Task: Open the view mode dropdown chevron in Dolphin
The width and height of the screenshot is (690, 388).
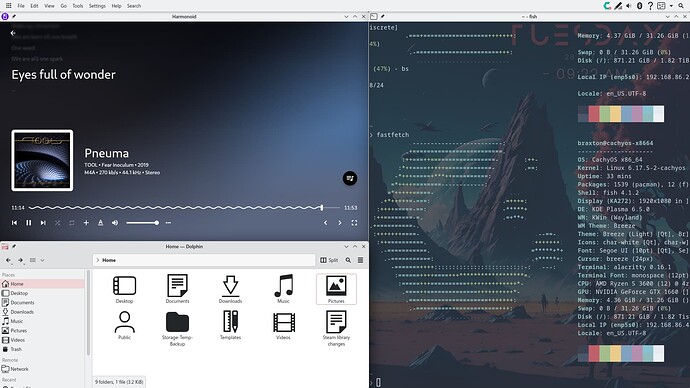Action: (x=42, y=260)
